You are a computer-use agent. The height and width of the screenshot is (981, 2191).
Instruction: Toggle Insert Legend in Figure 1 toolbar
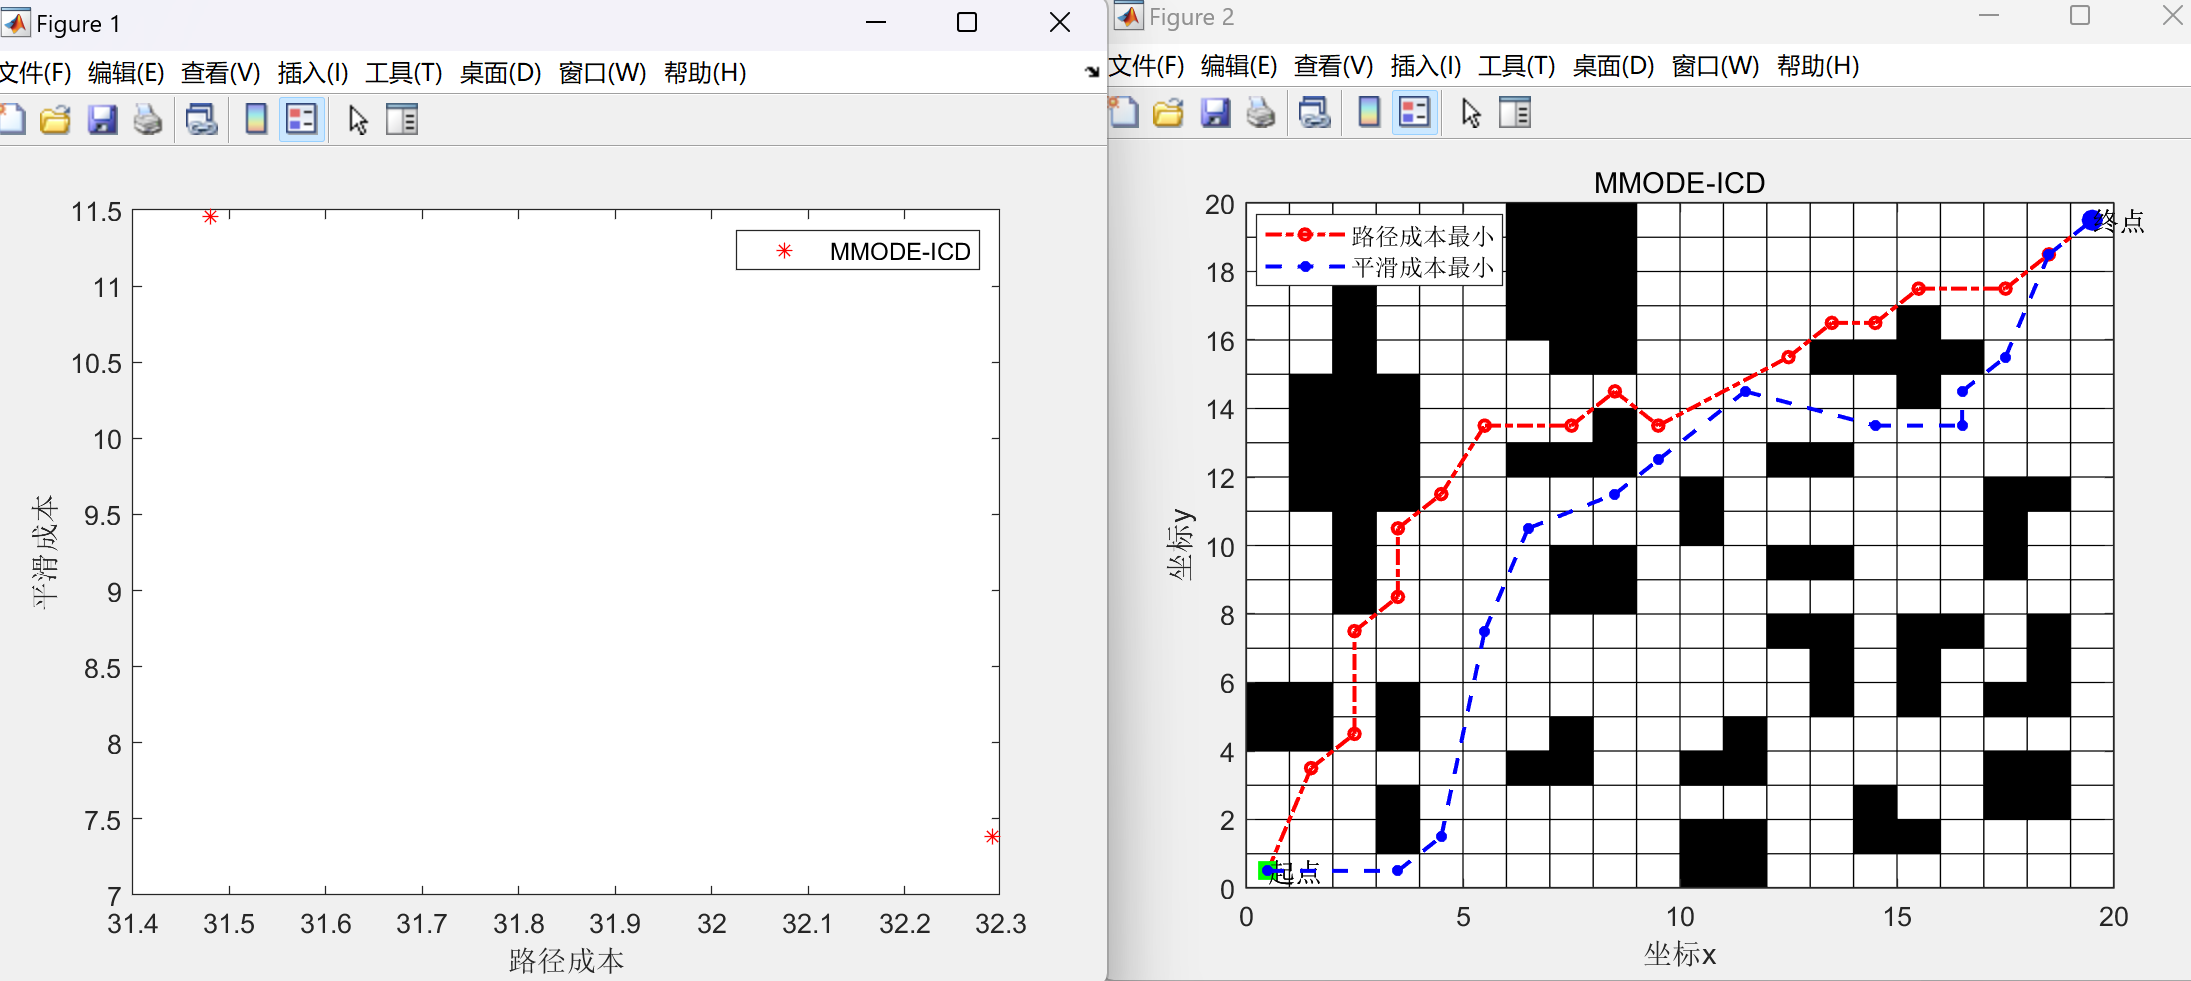pyautogui.click(x=301, y=119)
